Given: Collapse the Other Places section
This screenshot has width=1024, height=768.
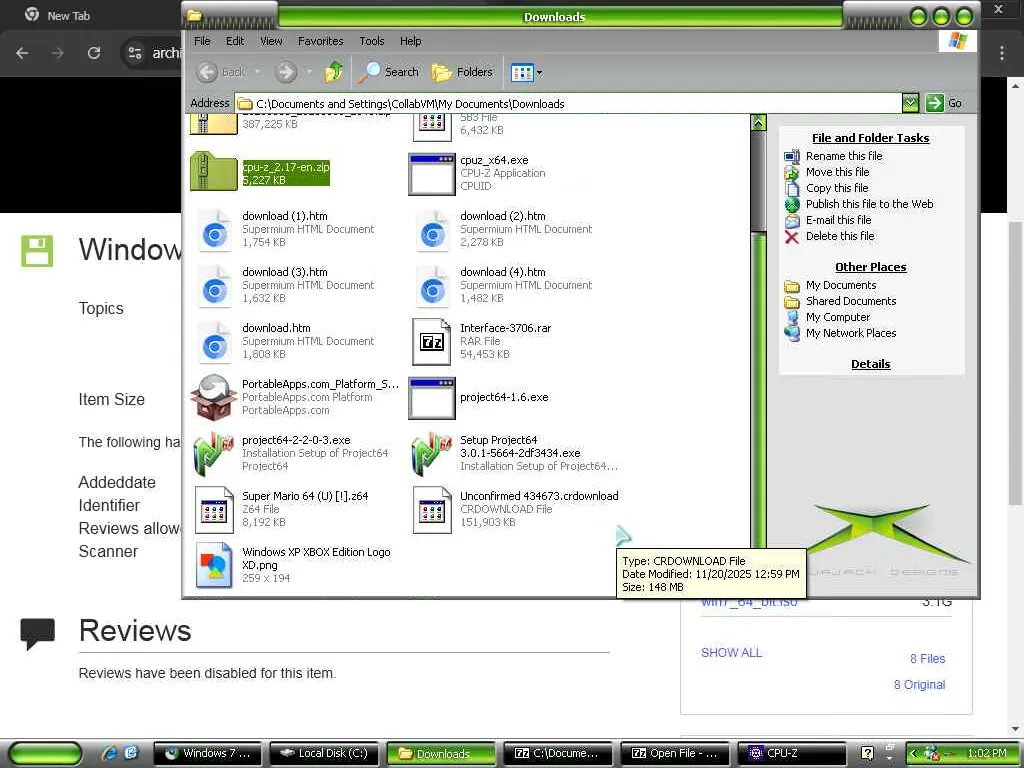Looking at the screenshot, I should [x=871, y=267].
